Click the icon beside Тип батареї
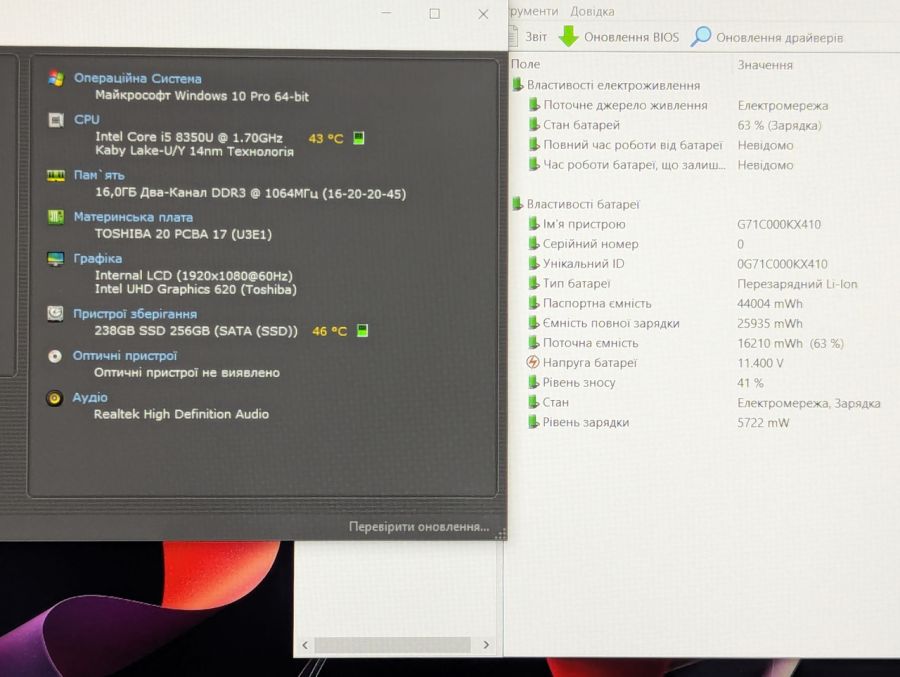 [533, 283]
